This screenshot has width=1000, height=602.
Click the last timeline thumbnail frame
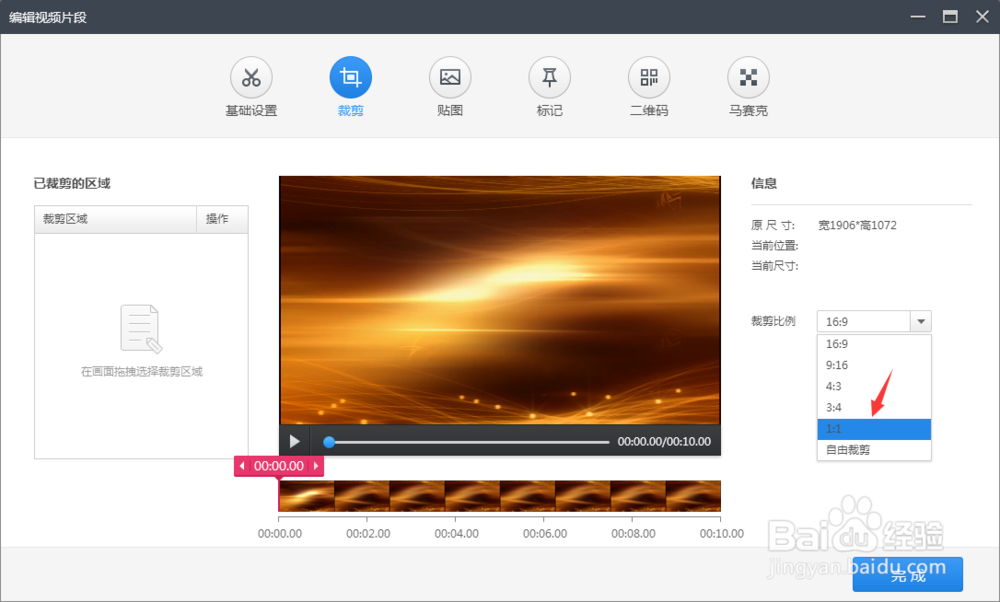pyautogui.click(x=693, y=496)
